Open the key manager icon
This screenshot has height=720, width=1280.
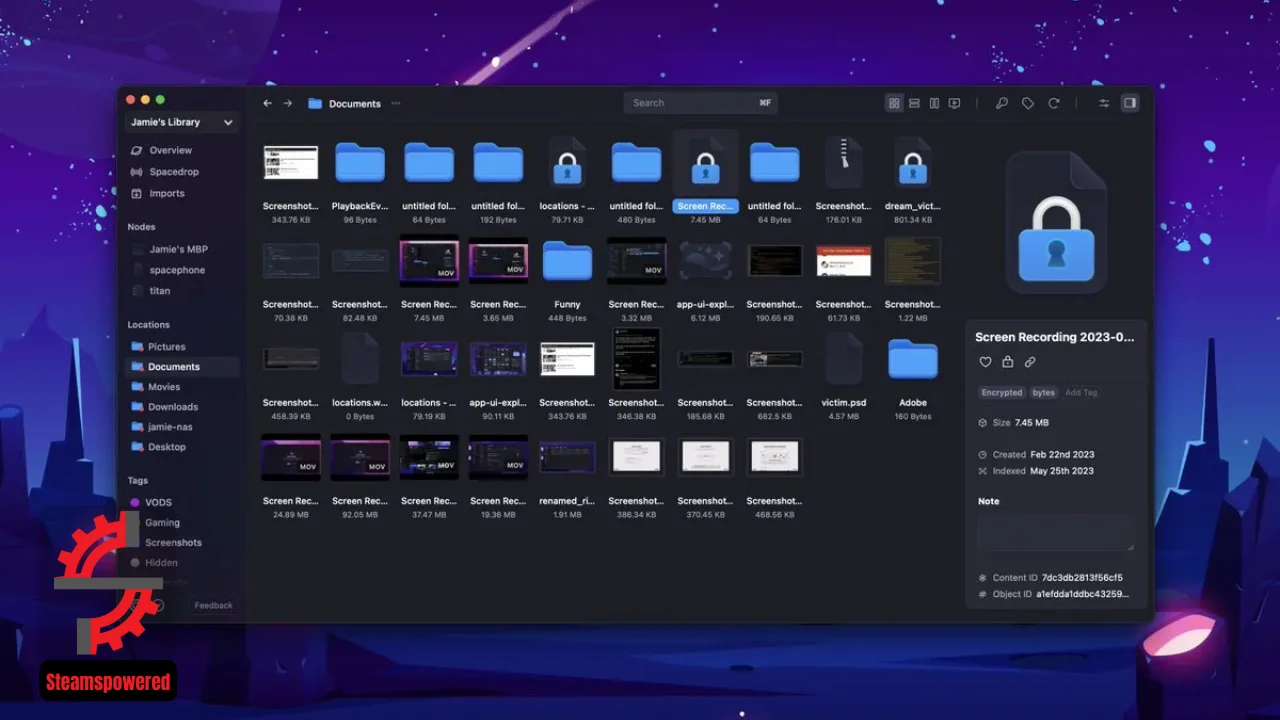[1002, 103]
